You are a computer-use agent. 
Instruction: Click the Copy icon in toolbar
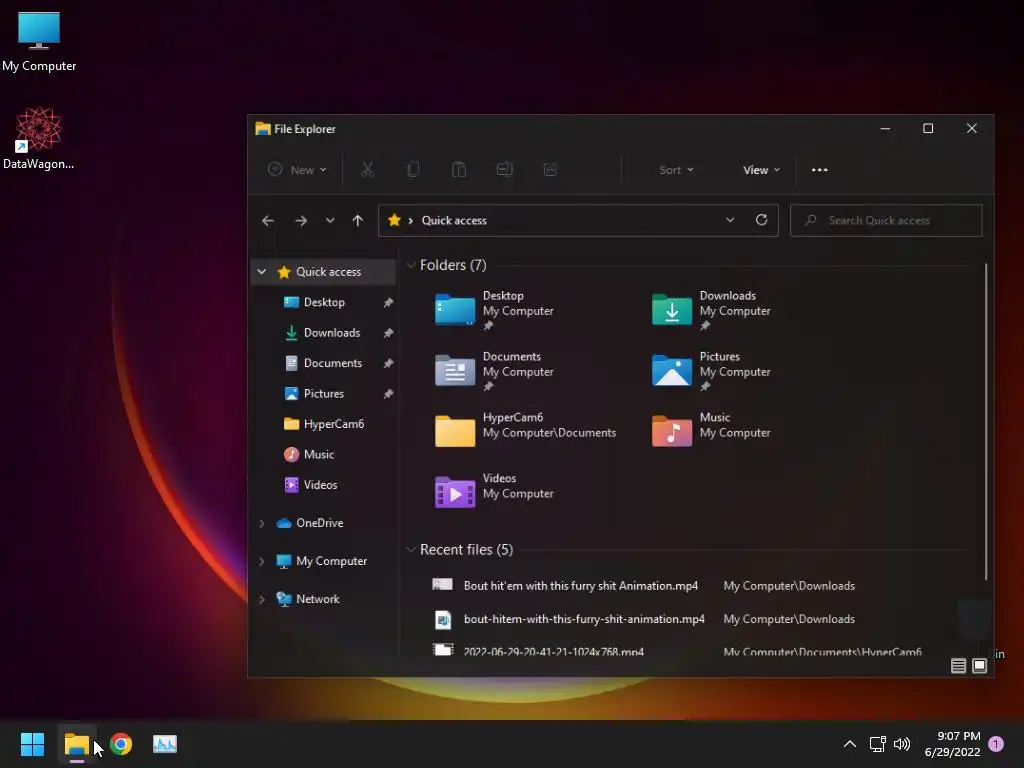click(x=413, y=170)
